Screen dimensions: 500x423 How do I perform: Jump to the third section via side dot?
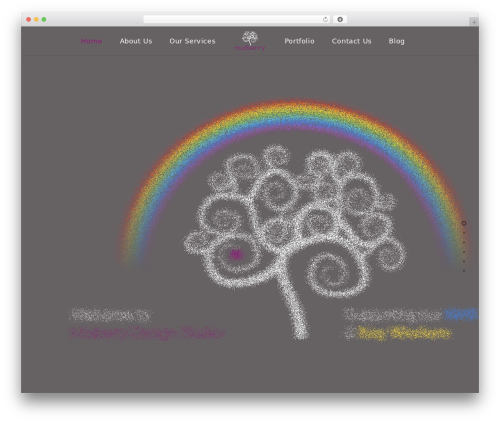pos(464,242)
